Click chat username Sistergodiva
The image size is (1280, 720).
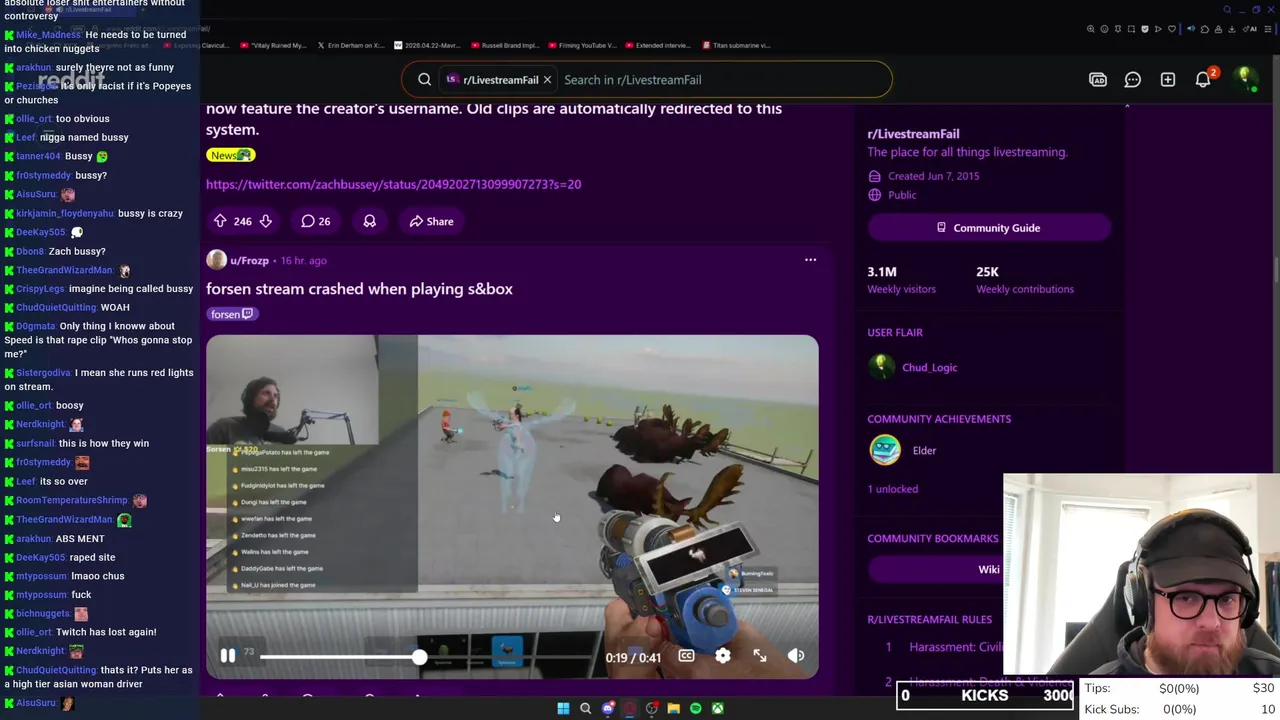43,373
